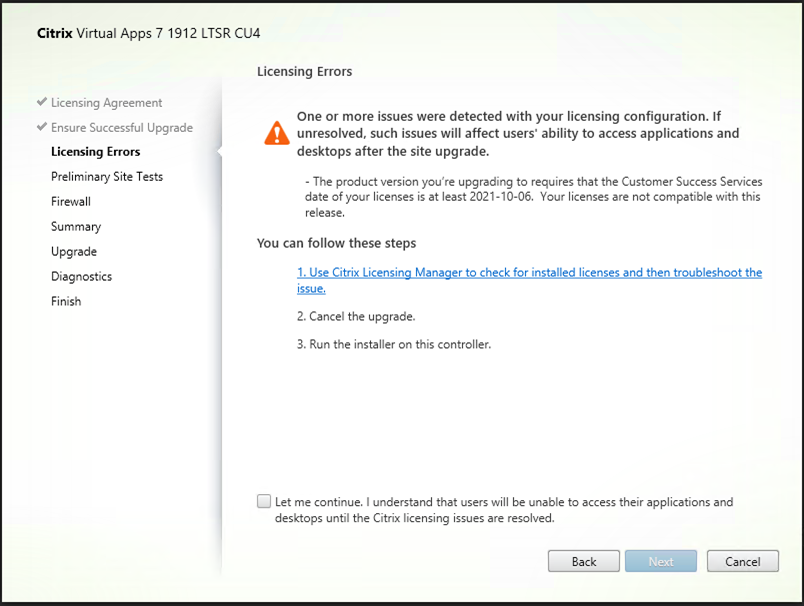Image resolution: width=804 pixels, height=606 pixels.
Task: Click the 'One or more issues were detected' warning
Action: 518,133
